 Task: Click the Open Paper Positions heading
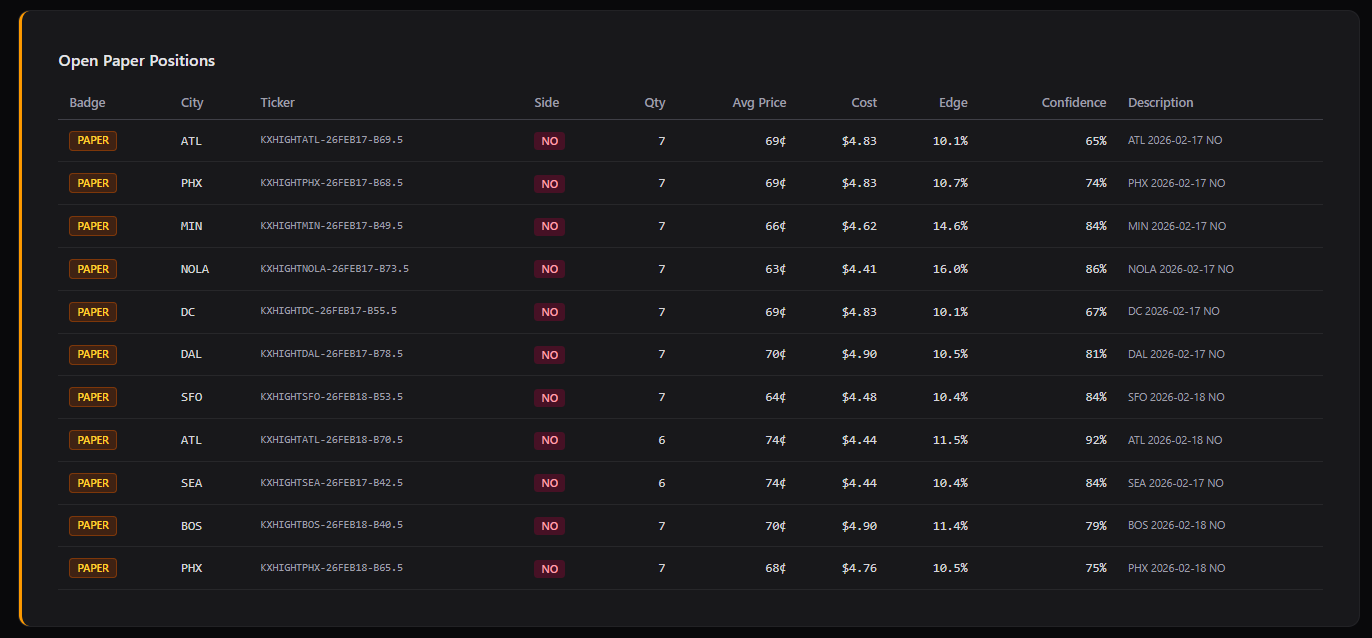tap(136, 61)
